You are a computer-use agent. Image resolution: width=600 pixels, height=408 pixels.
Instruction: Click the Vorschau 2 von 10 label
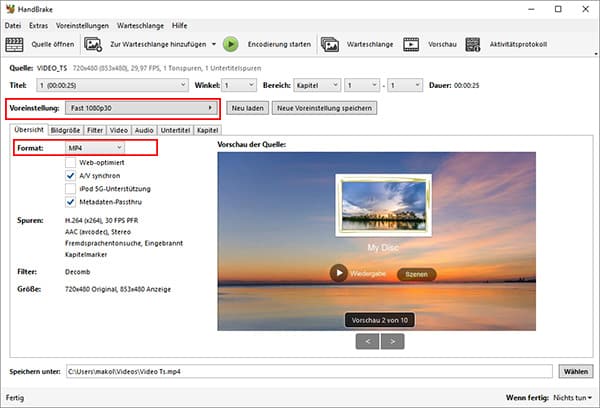380,320
